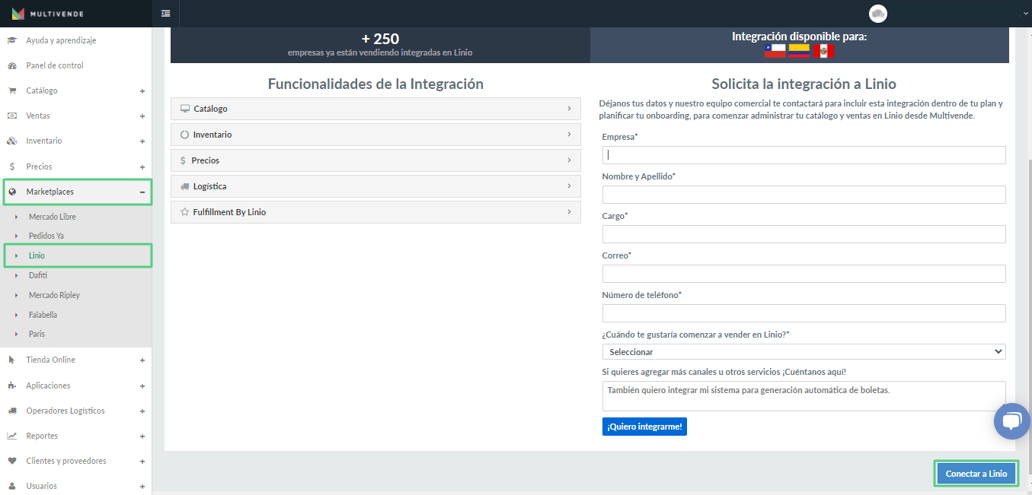The width and height of the screenshot is (1032, 495).
Task: Click the Peru flag icon
Action: 823,51
